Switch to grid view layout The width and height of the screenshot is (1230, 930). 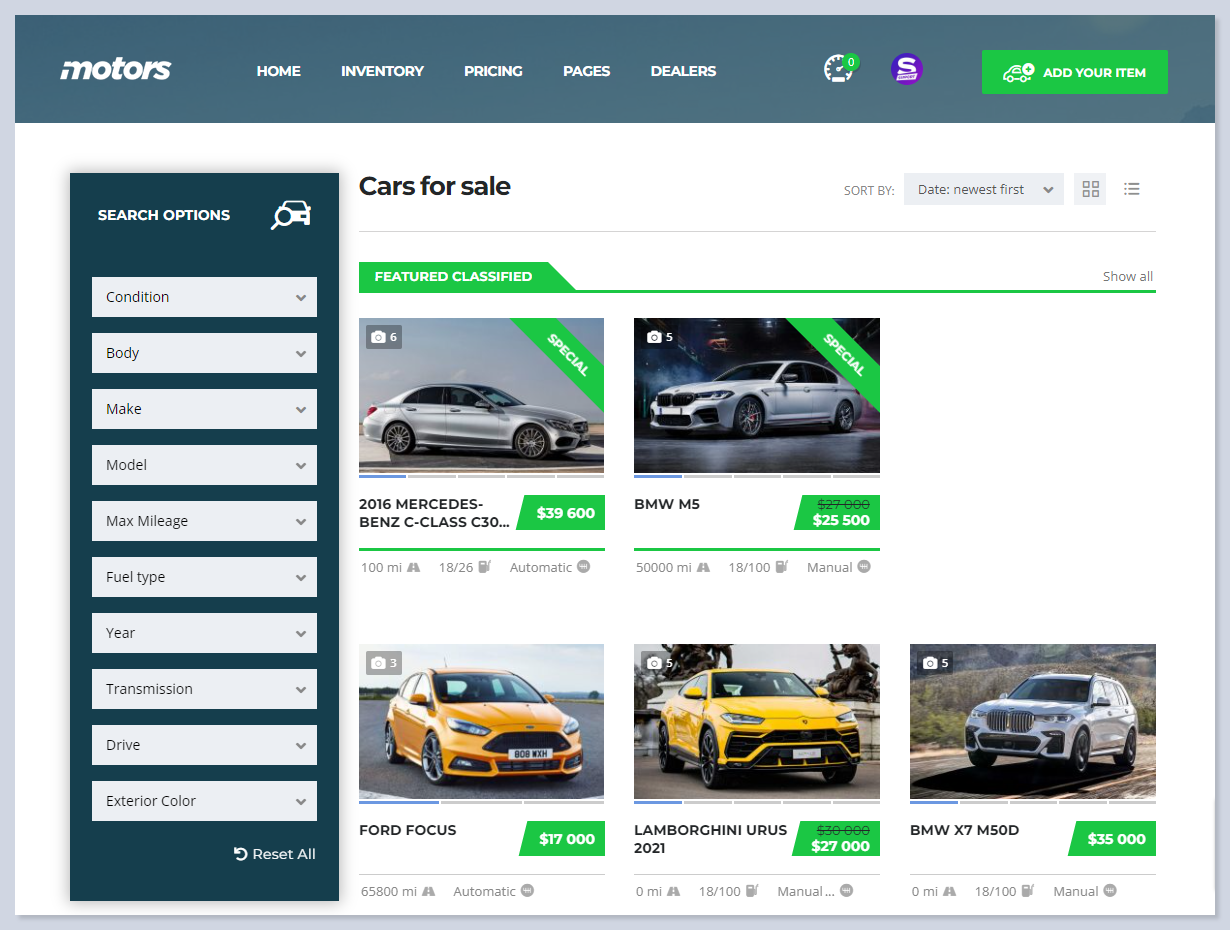coord(1090,189)
